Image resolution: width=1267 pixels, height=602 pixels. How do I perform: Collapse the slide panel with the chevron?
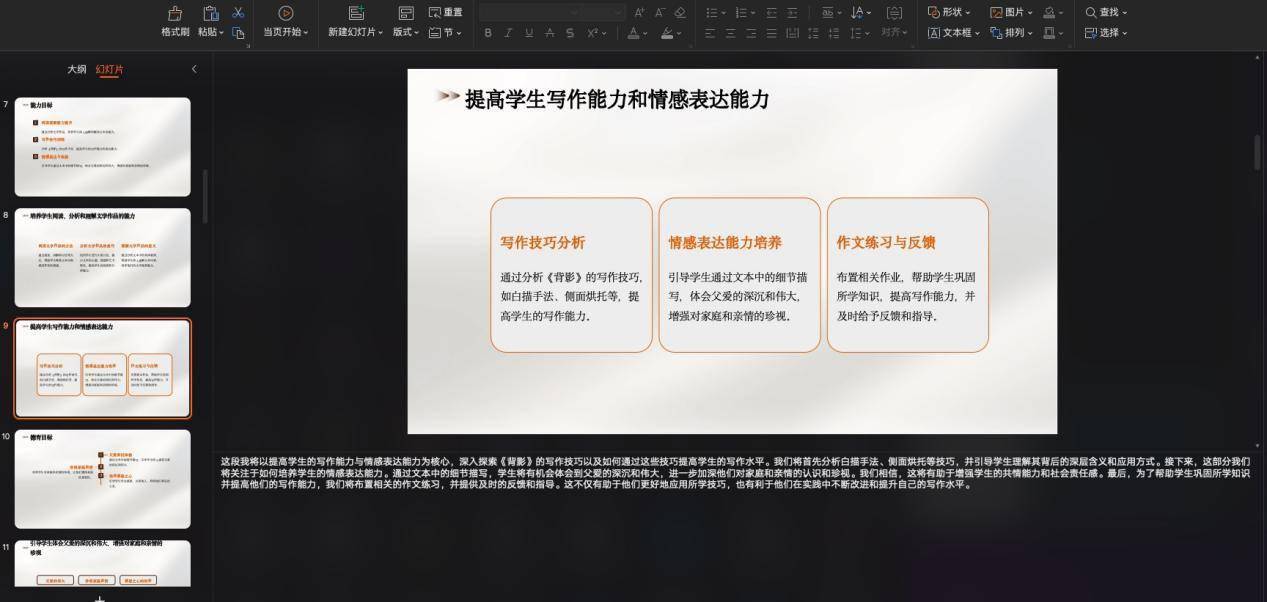tap(193, 68)
